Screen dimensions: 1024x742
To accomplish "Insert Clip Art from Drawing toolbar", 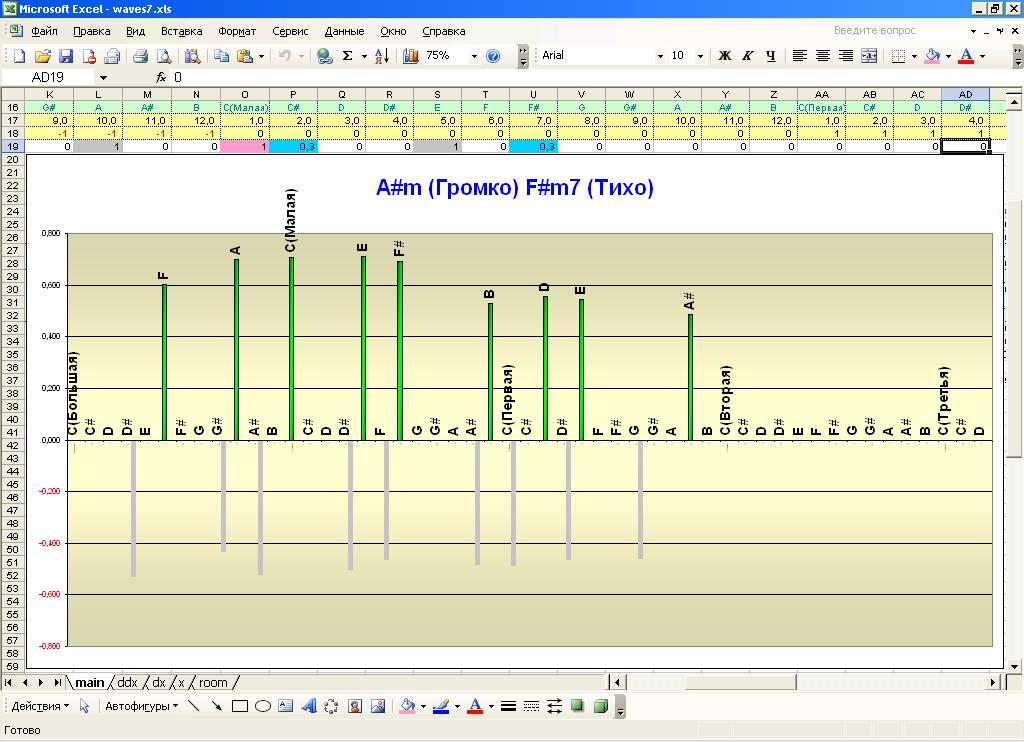I will [355, 706].
